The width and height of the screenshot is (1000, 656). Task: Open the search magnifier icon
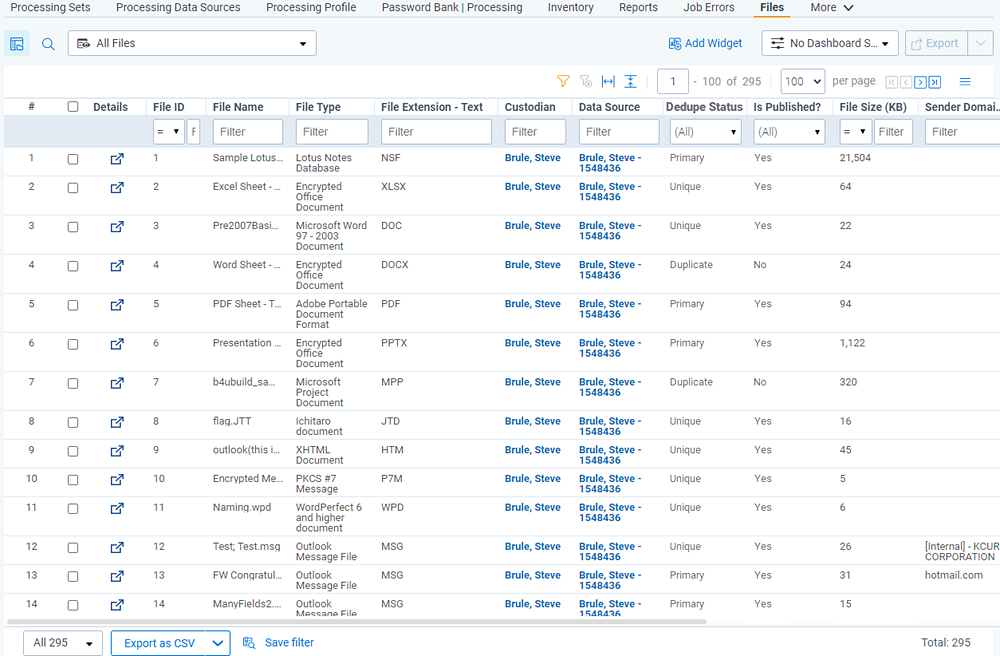(x=48, y=44)
